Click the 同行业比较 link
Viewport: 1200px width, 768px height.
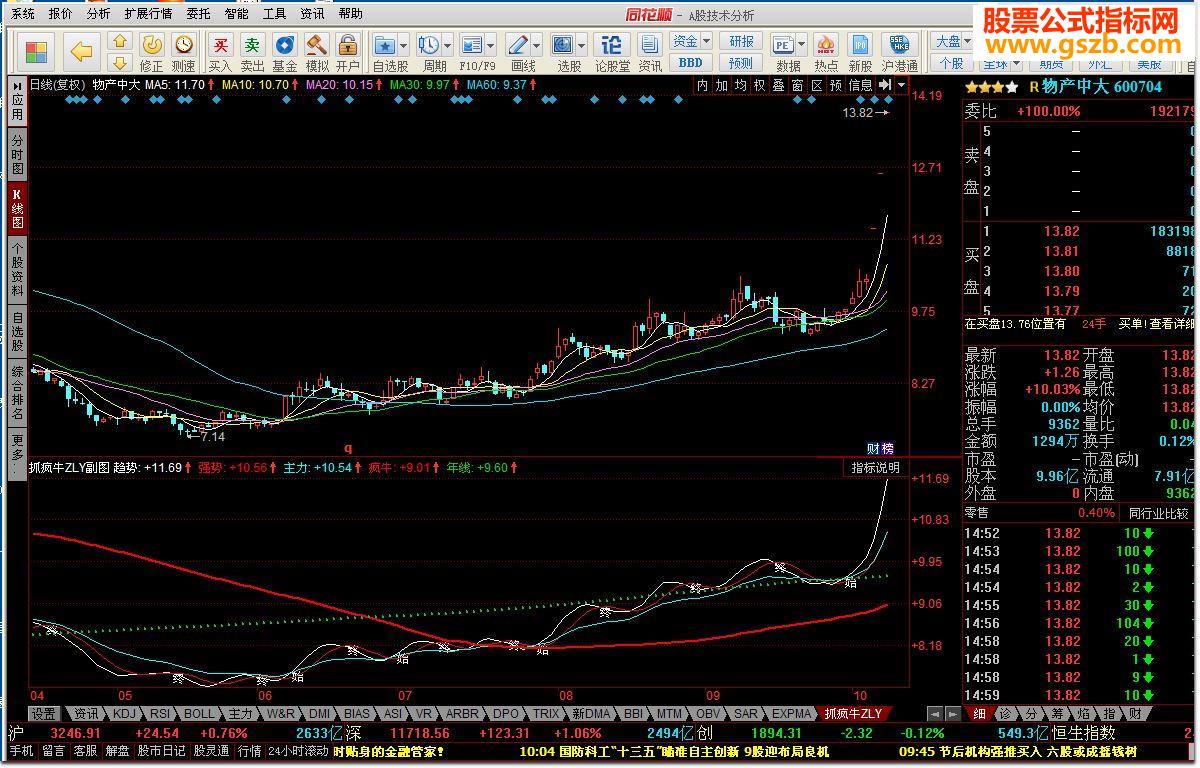pyautogui.click(x=1161, y=513)
